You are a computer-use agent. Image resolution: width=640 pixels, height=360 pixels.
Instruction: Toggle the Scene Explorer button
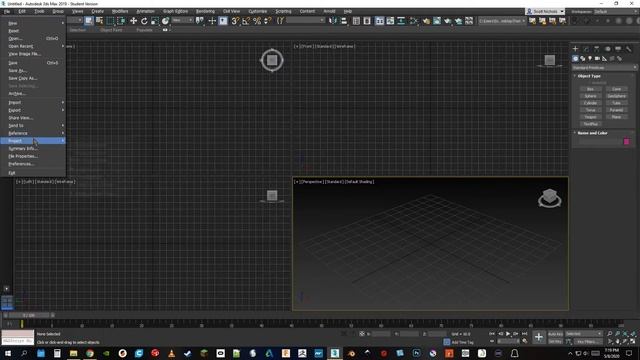[x=356, y=21]
